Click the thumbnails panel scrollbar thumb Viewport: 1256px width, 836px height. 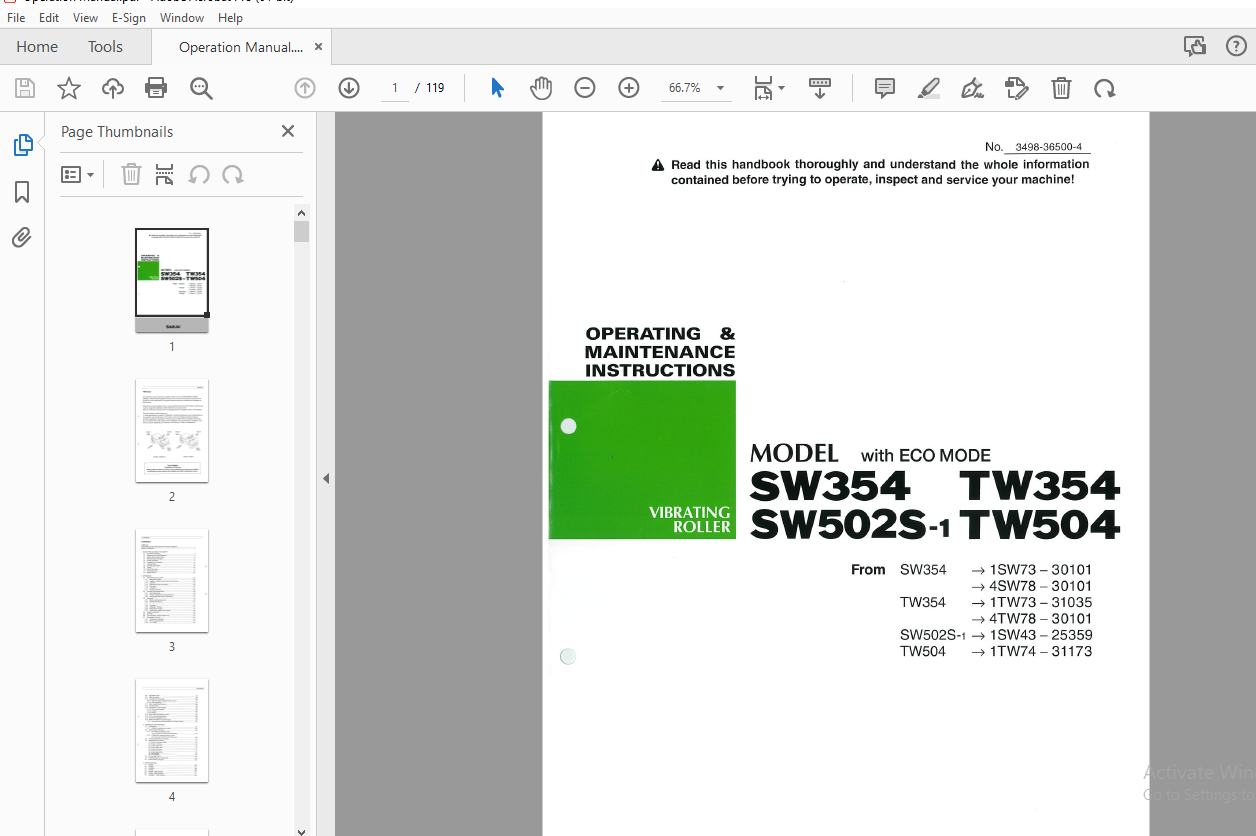coord(302,232)
